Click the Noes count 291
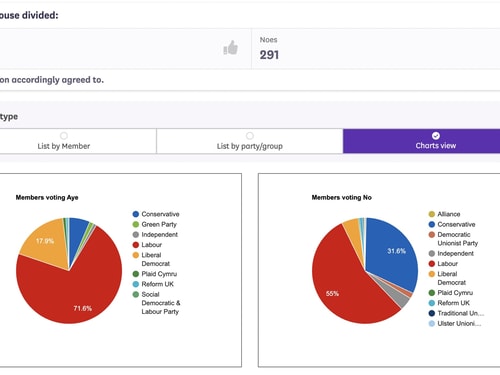The image size is (500, 375). tap(269, 55)
